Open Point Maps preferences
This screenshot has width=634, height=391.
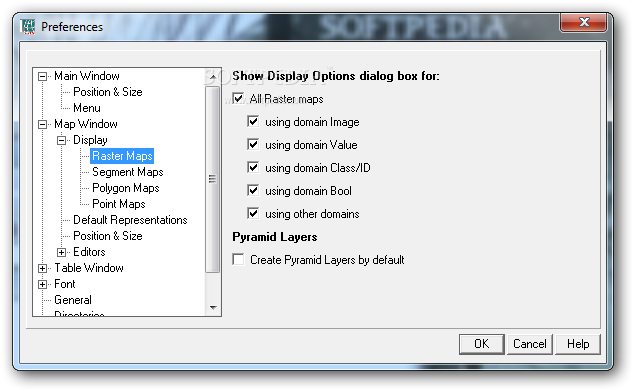coord(119,204)
